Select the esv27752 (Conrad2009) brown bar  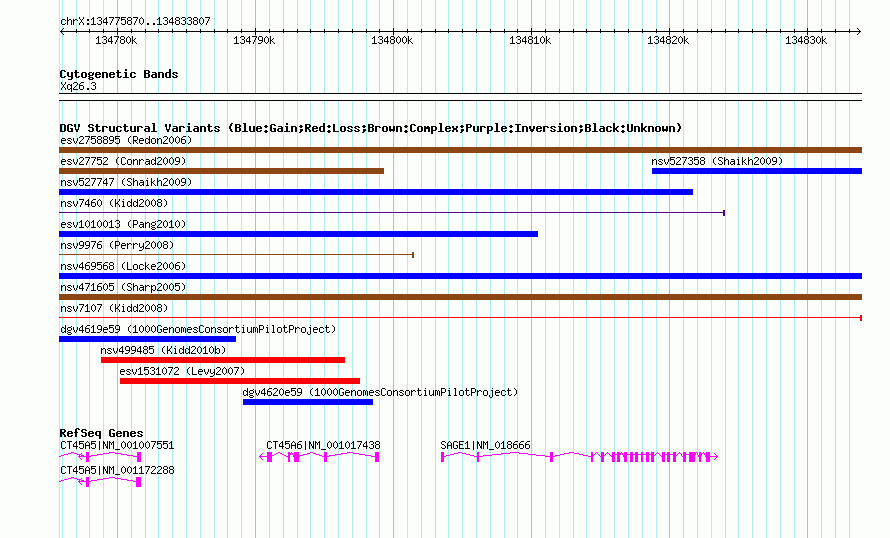coord(221,171)
